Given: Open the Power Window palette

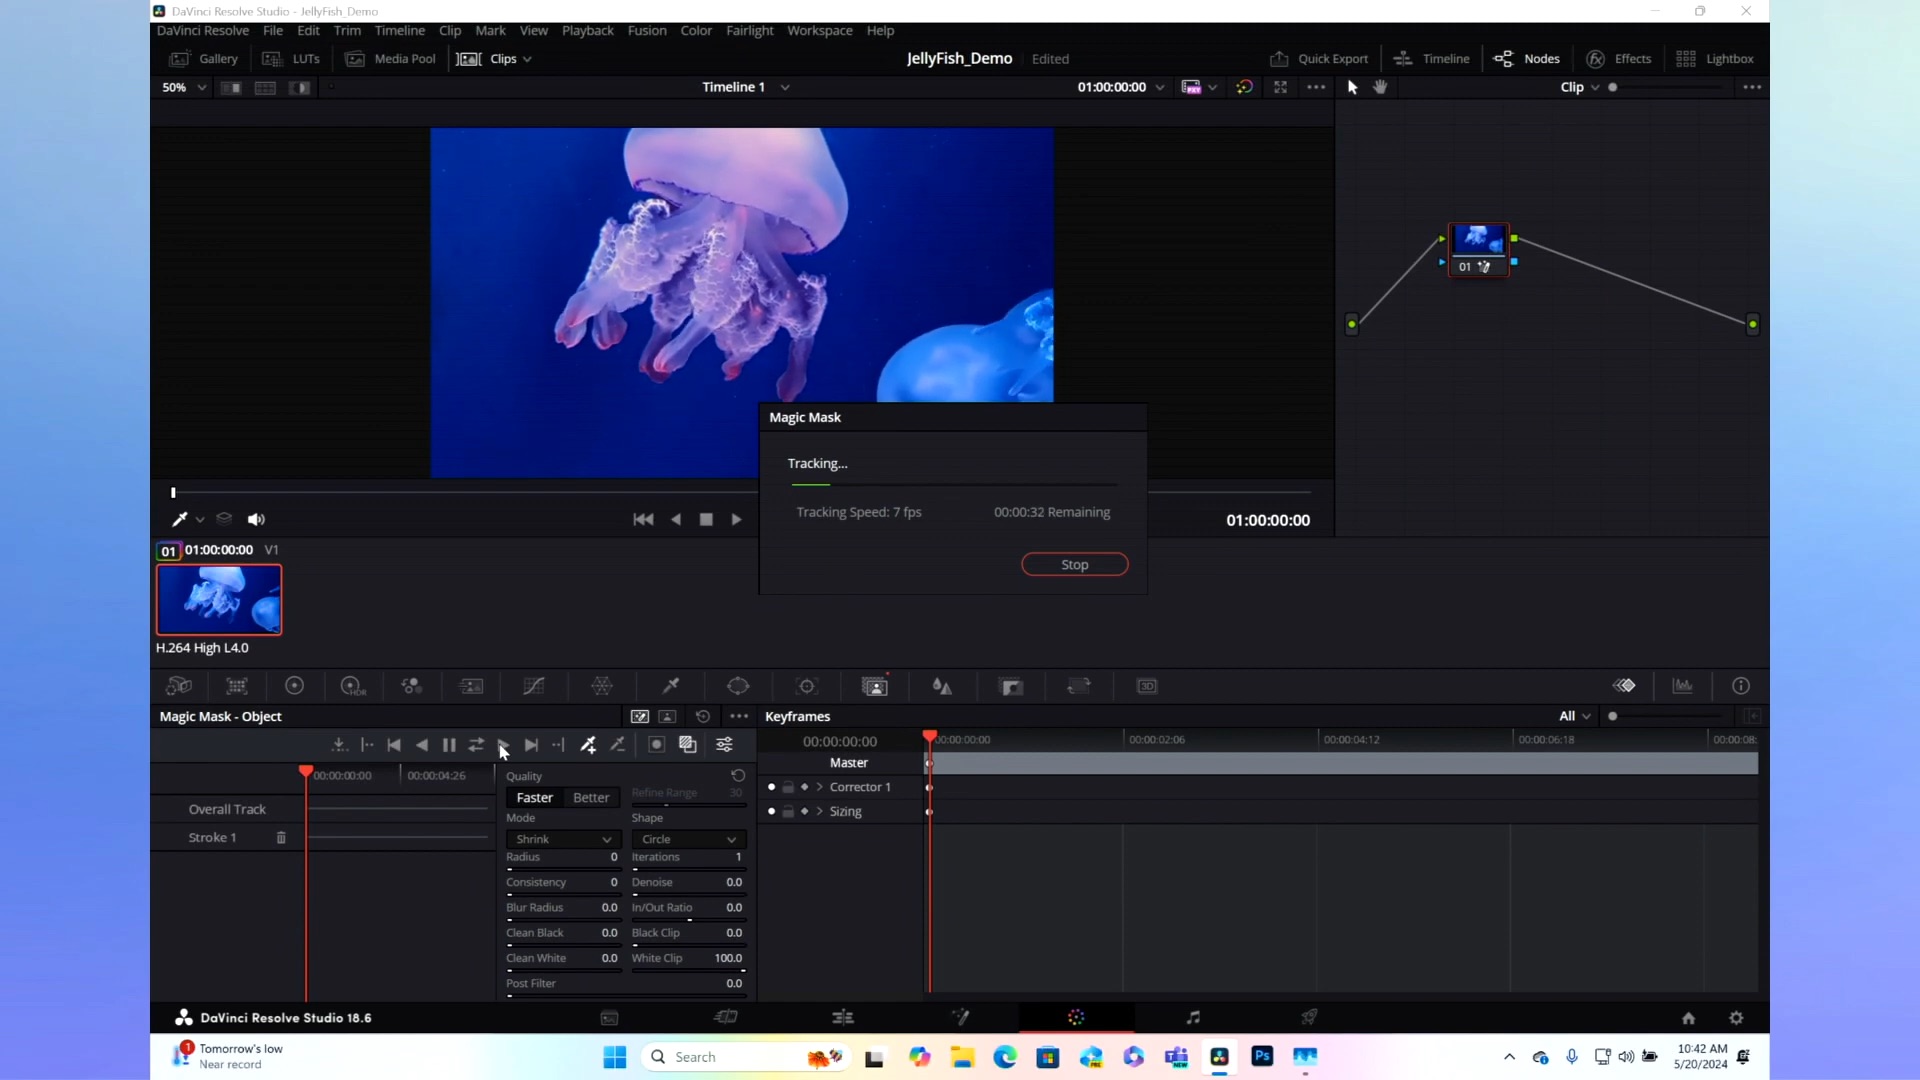Looking at the screenshot, I should tap(738, 686).
